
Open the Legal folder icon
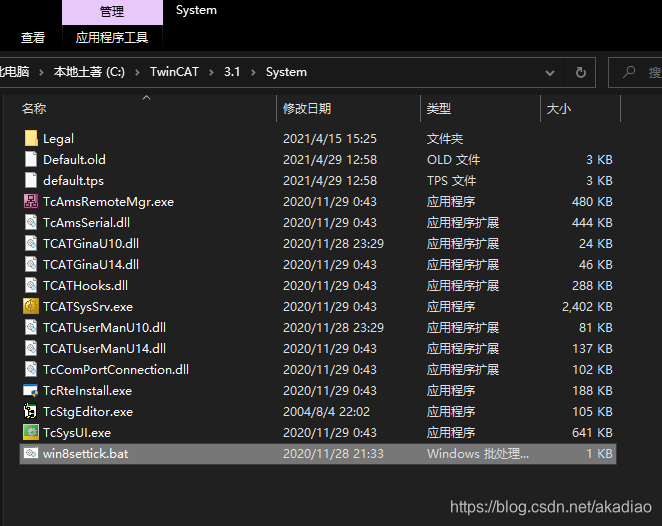pyautogui.click(x=31, y=138)
